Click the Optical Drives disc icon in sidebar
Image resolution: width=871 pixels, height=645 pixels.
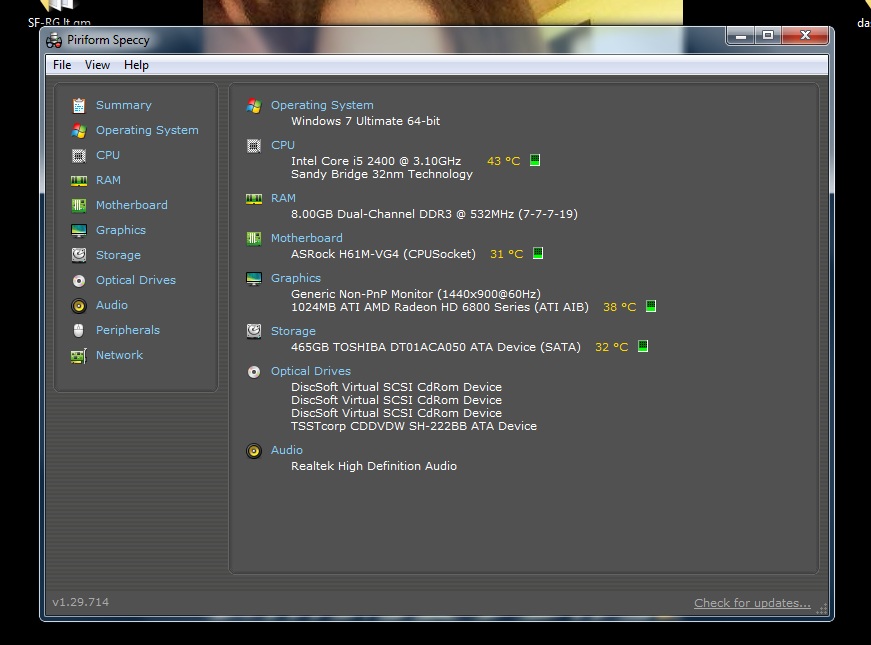[x=79, y=281]
